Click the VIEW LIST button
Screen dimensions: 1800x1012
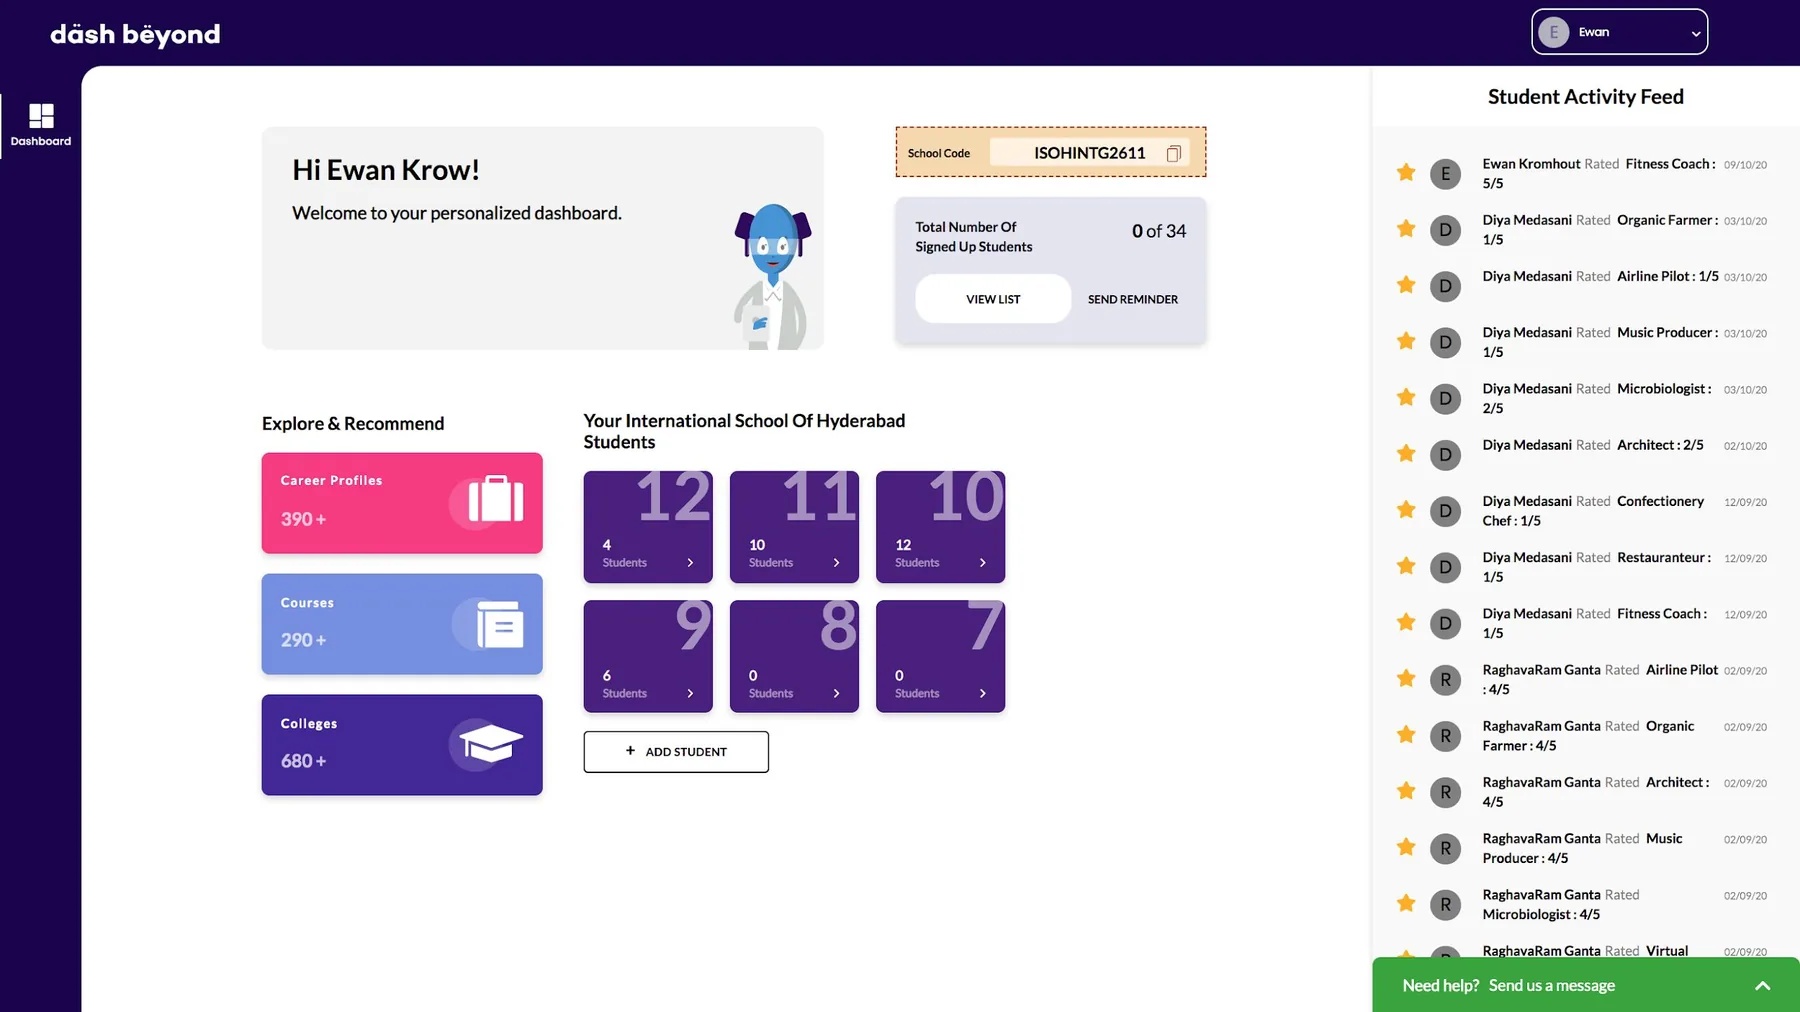tap(993, 299)
